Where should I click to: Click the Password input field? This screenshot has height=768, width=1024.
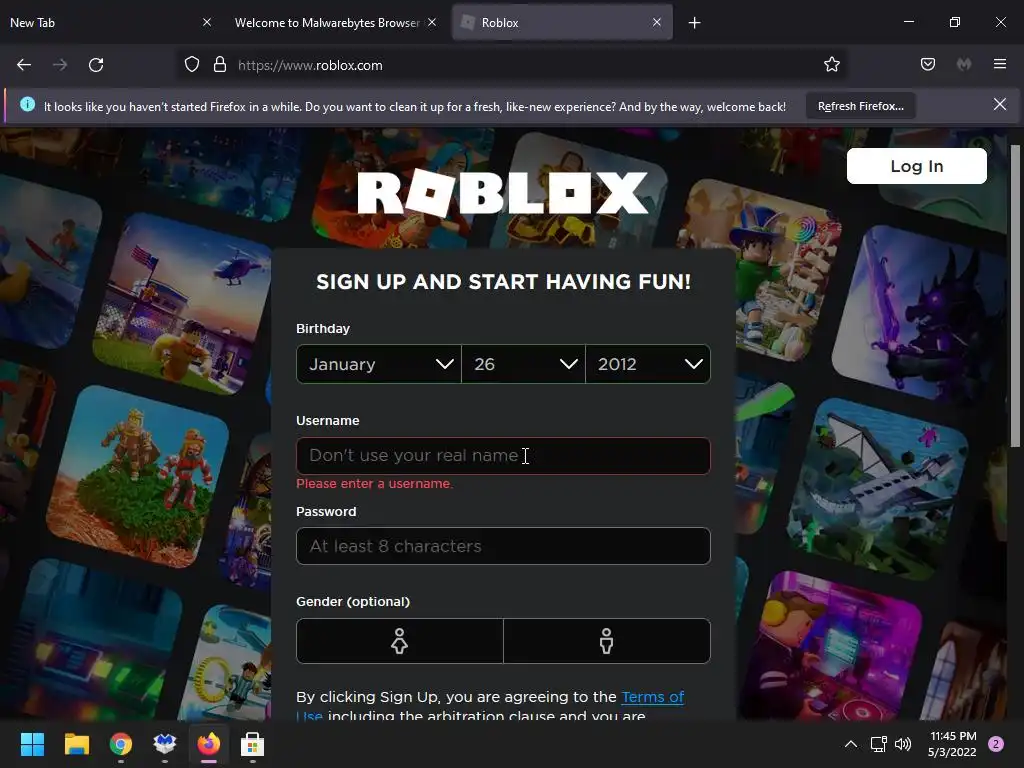503,546
